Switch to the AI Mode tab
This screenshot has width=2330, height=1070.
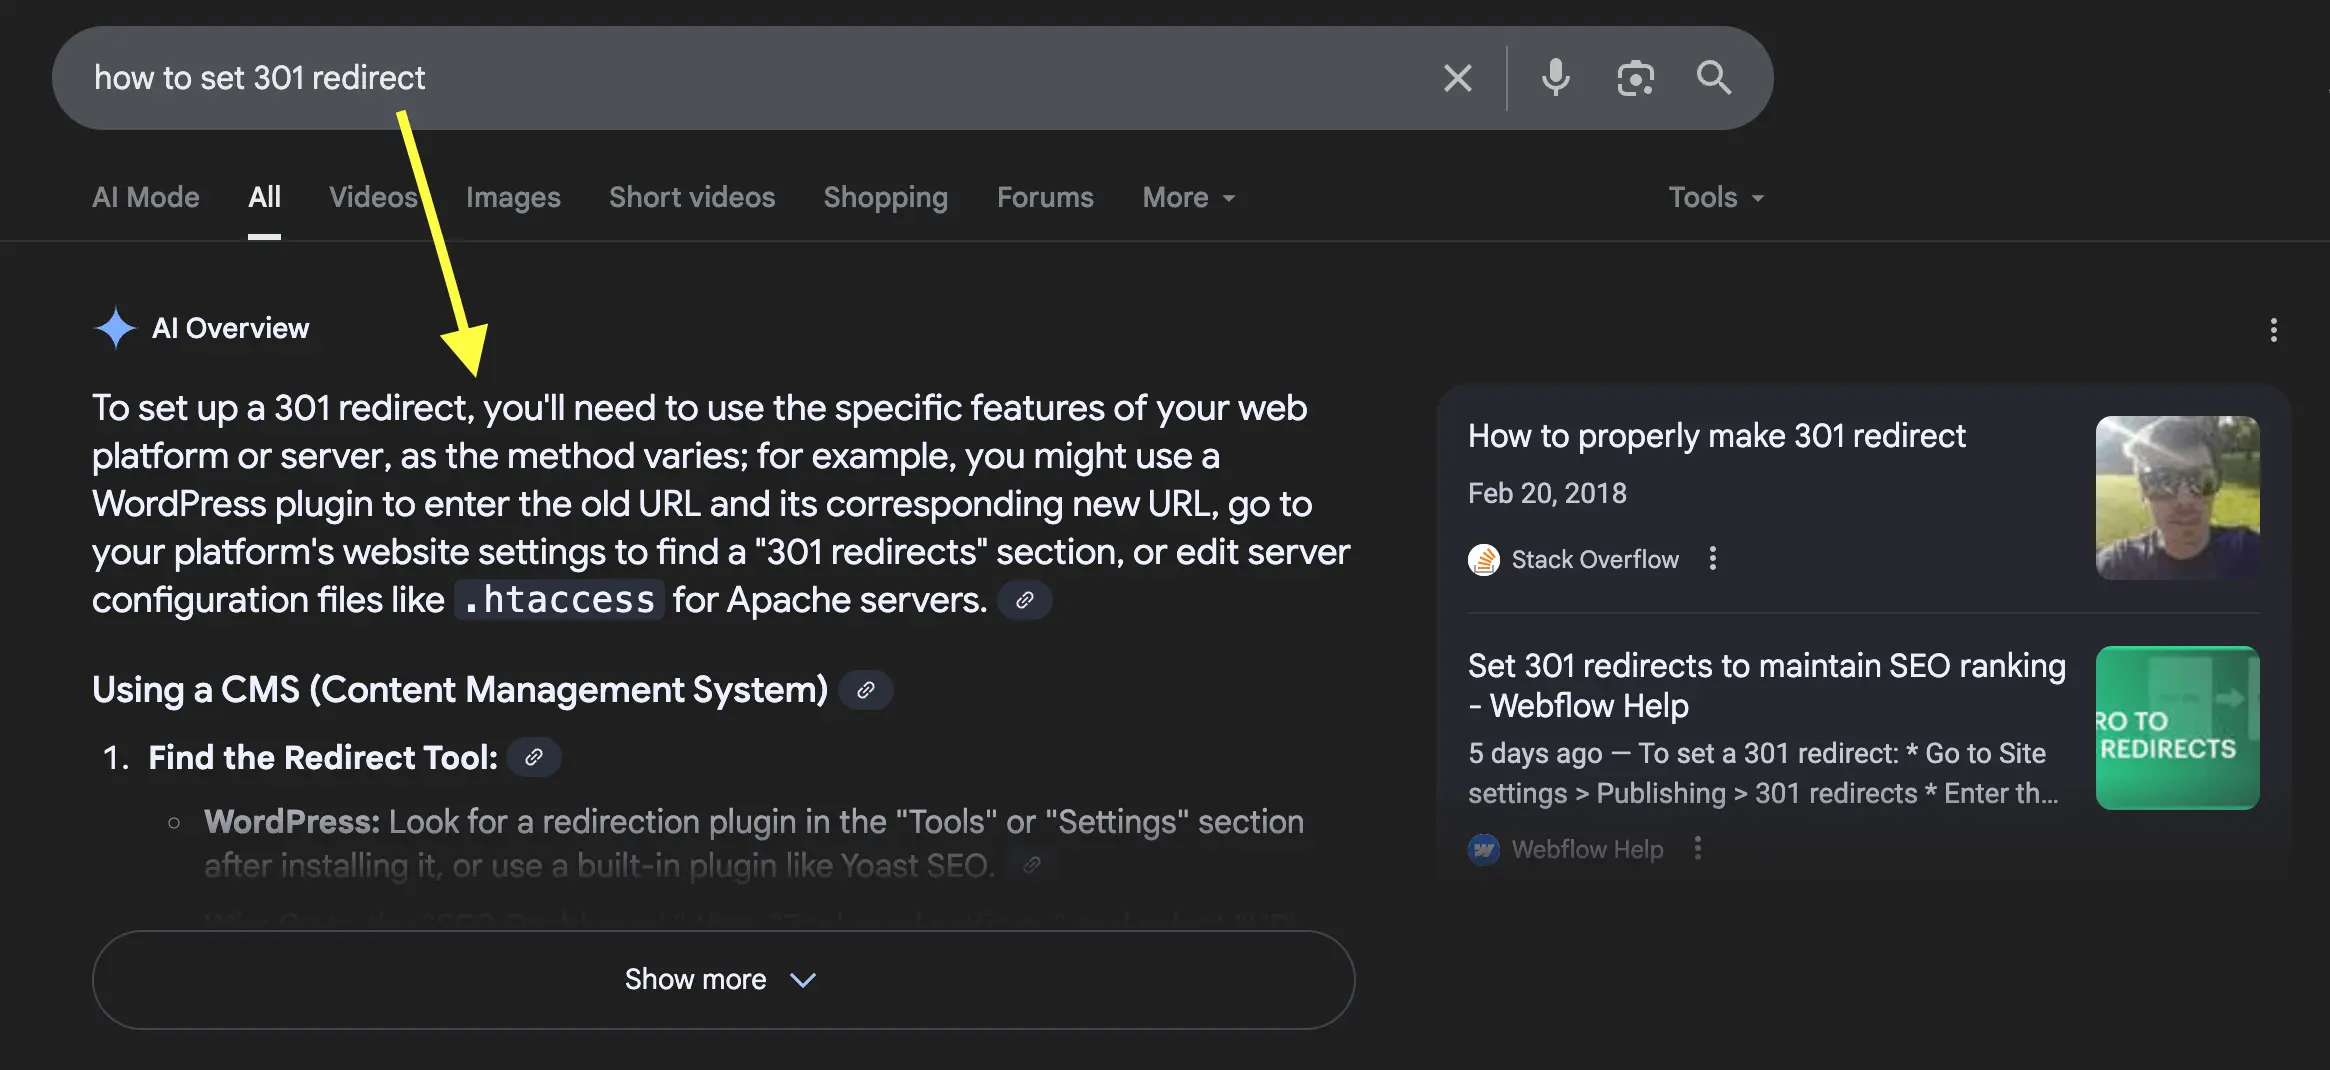[146, 198]
